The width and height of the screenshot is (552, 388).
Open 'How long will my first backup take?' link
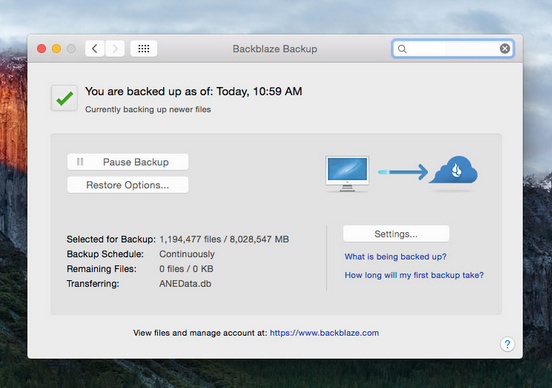[414, 275]
